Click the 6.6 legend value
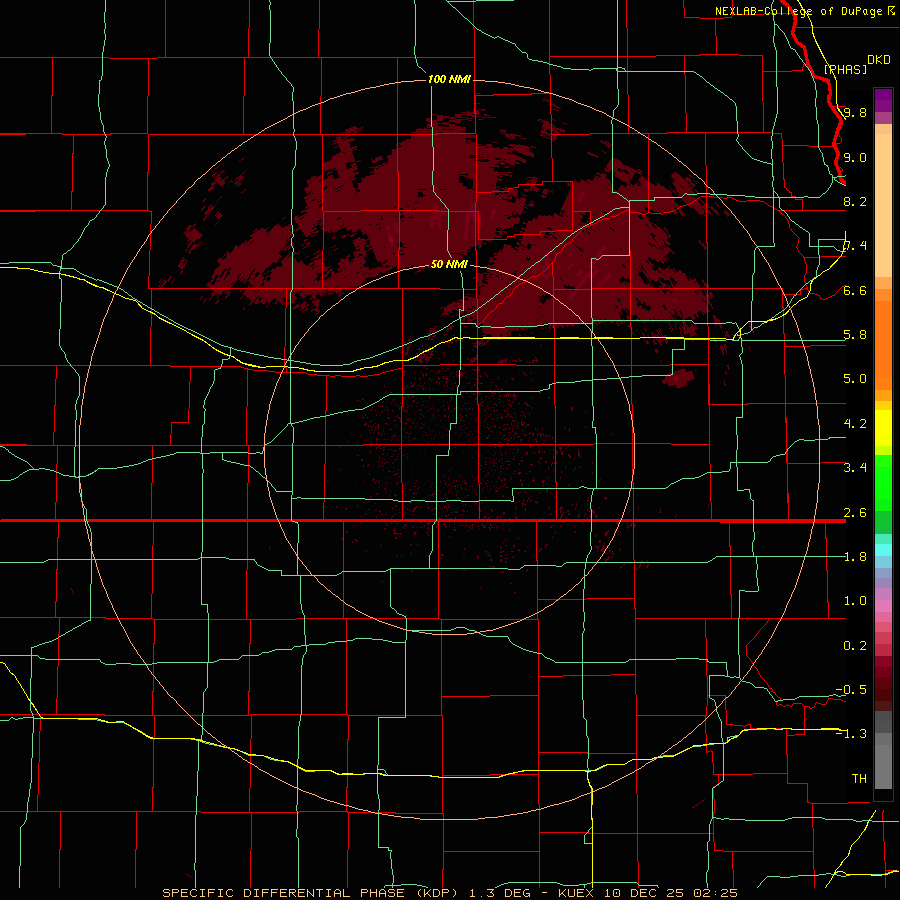The width and height of the screenshot is (900, 900). (x=855, y=290)
